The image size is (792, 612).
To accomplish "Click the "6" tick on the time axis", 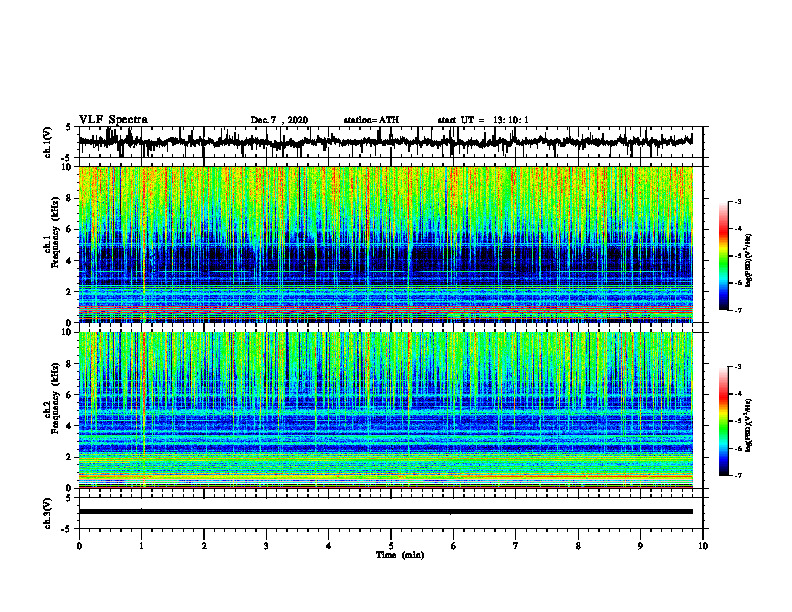I will pos(454,546).
